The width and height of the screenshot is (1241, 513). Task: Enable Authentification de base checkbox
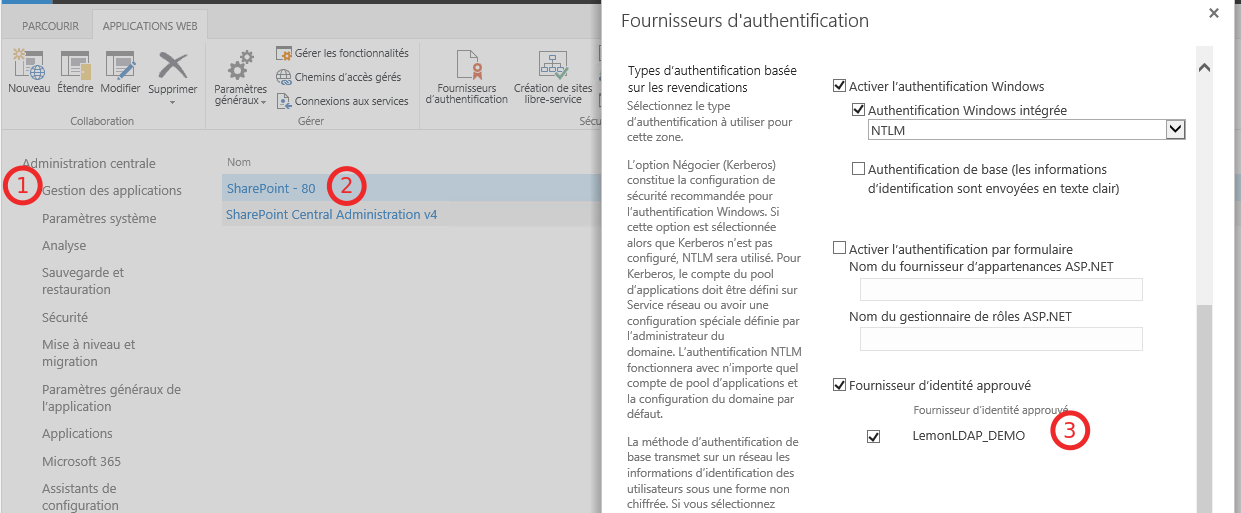click(858, 170)
